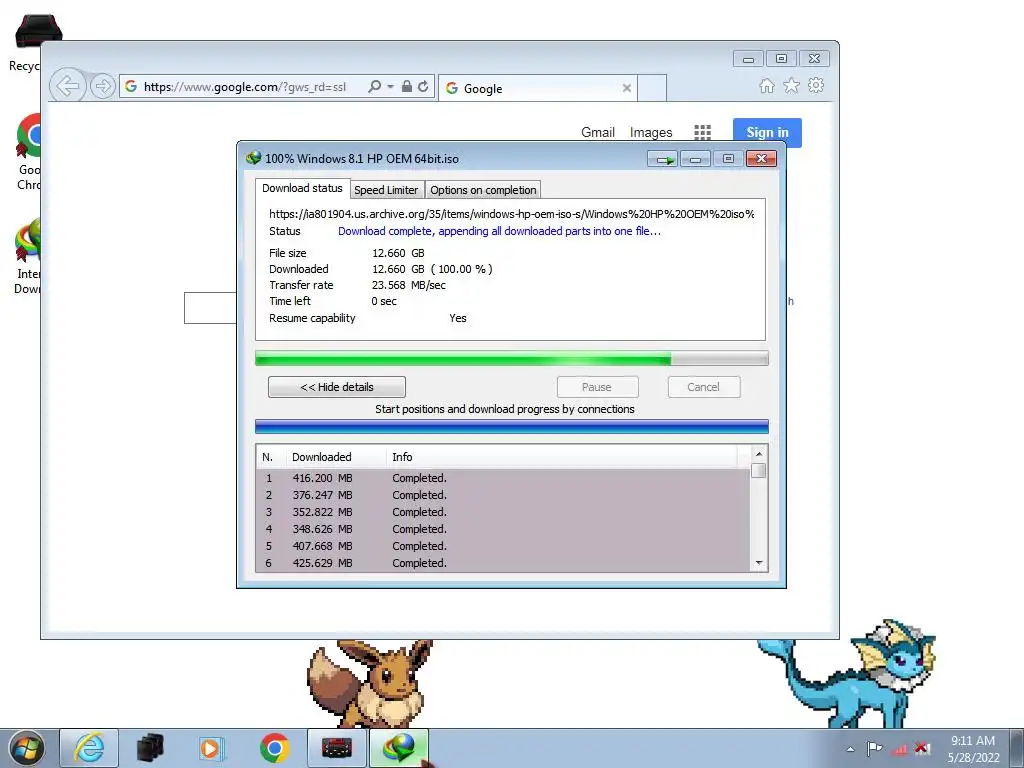Click the 'Download complete, appending' status text
The width and height of the screenshot is (1024, 768).
[x=500, y=231]
